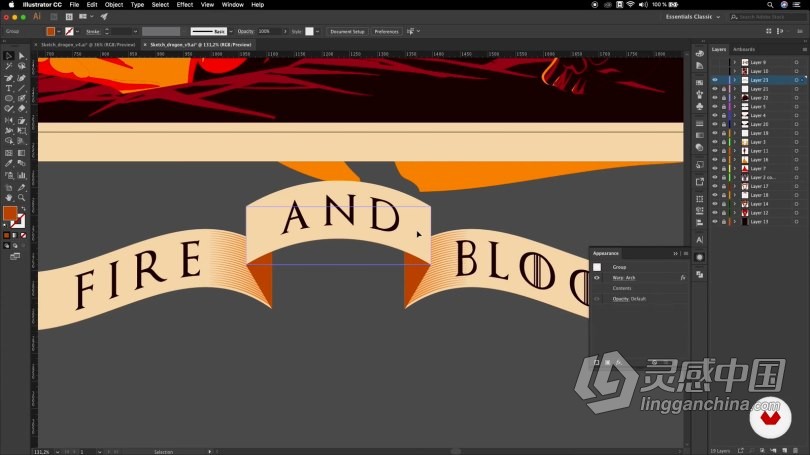
Task: Open the Object menu
Action: [x=114, y=5]
